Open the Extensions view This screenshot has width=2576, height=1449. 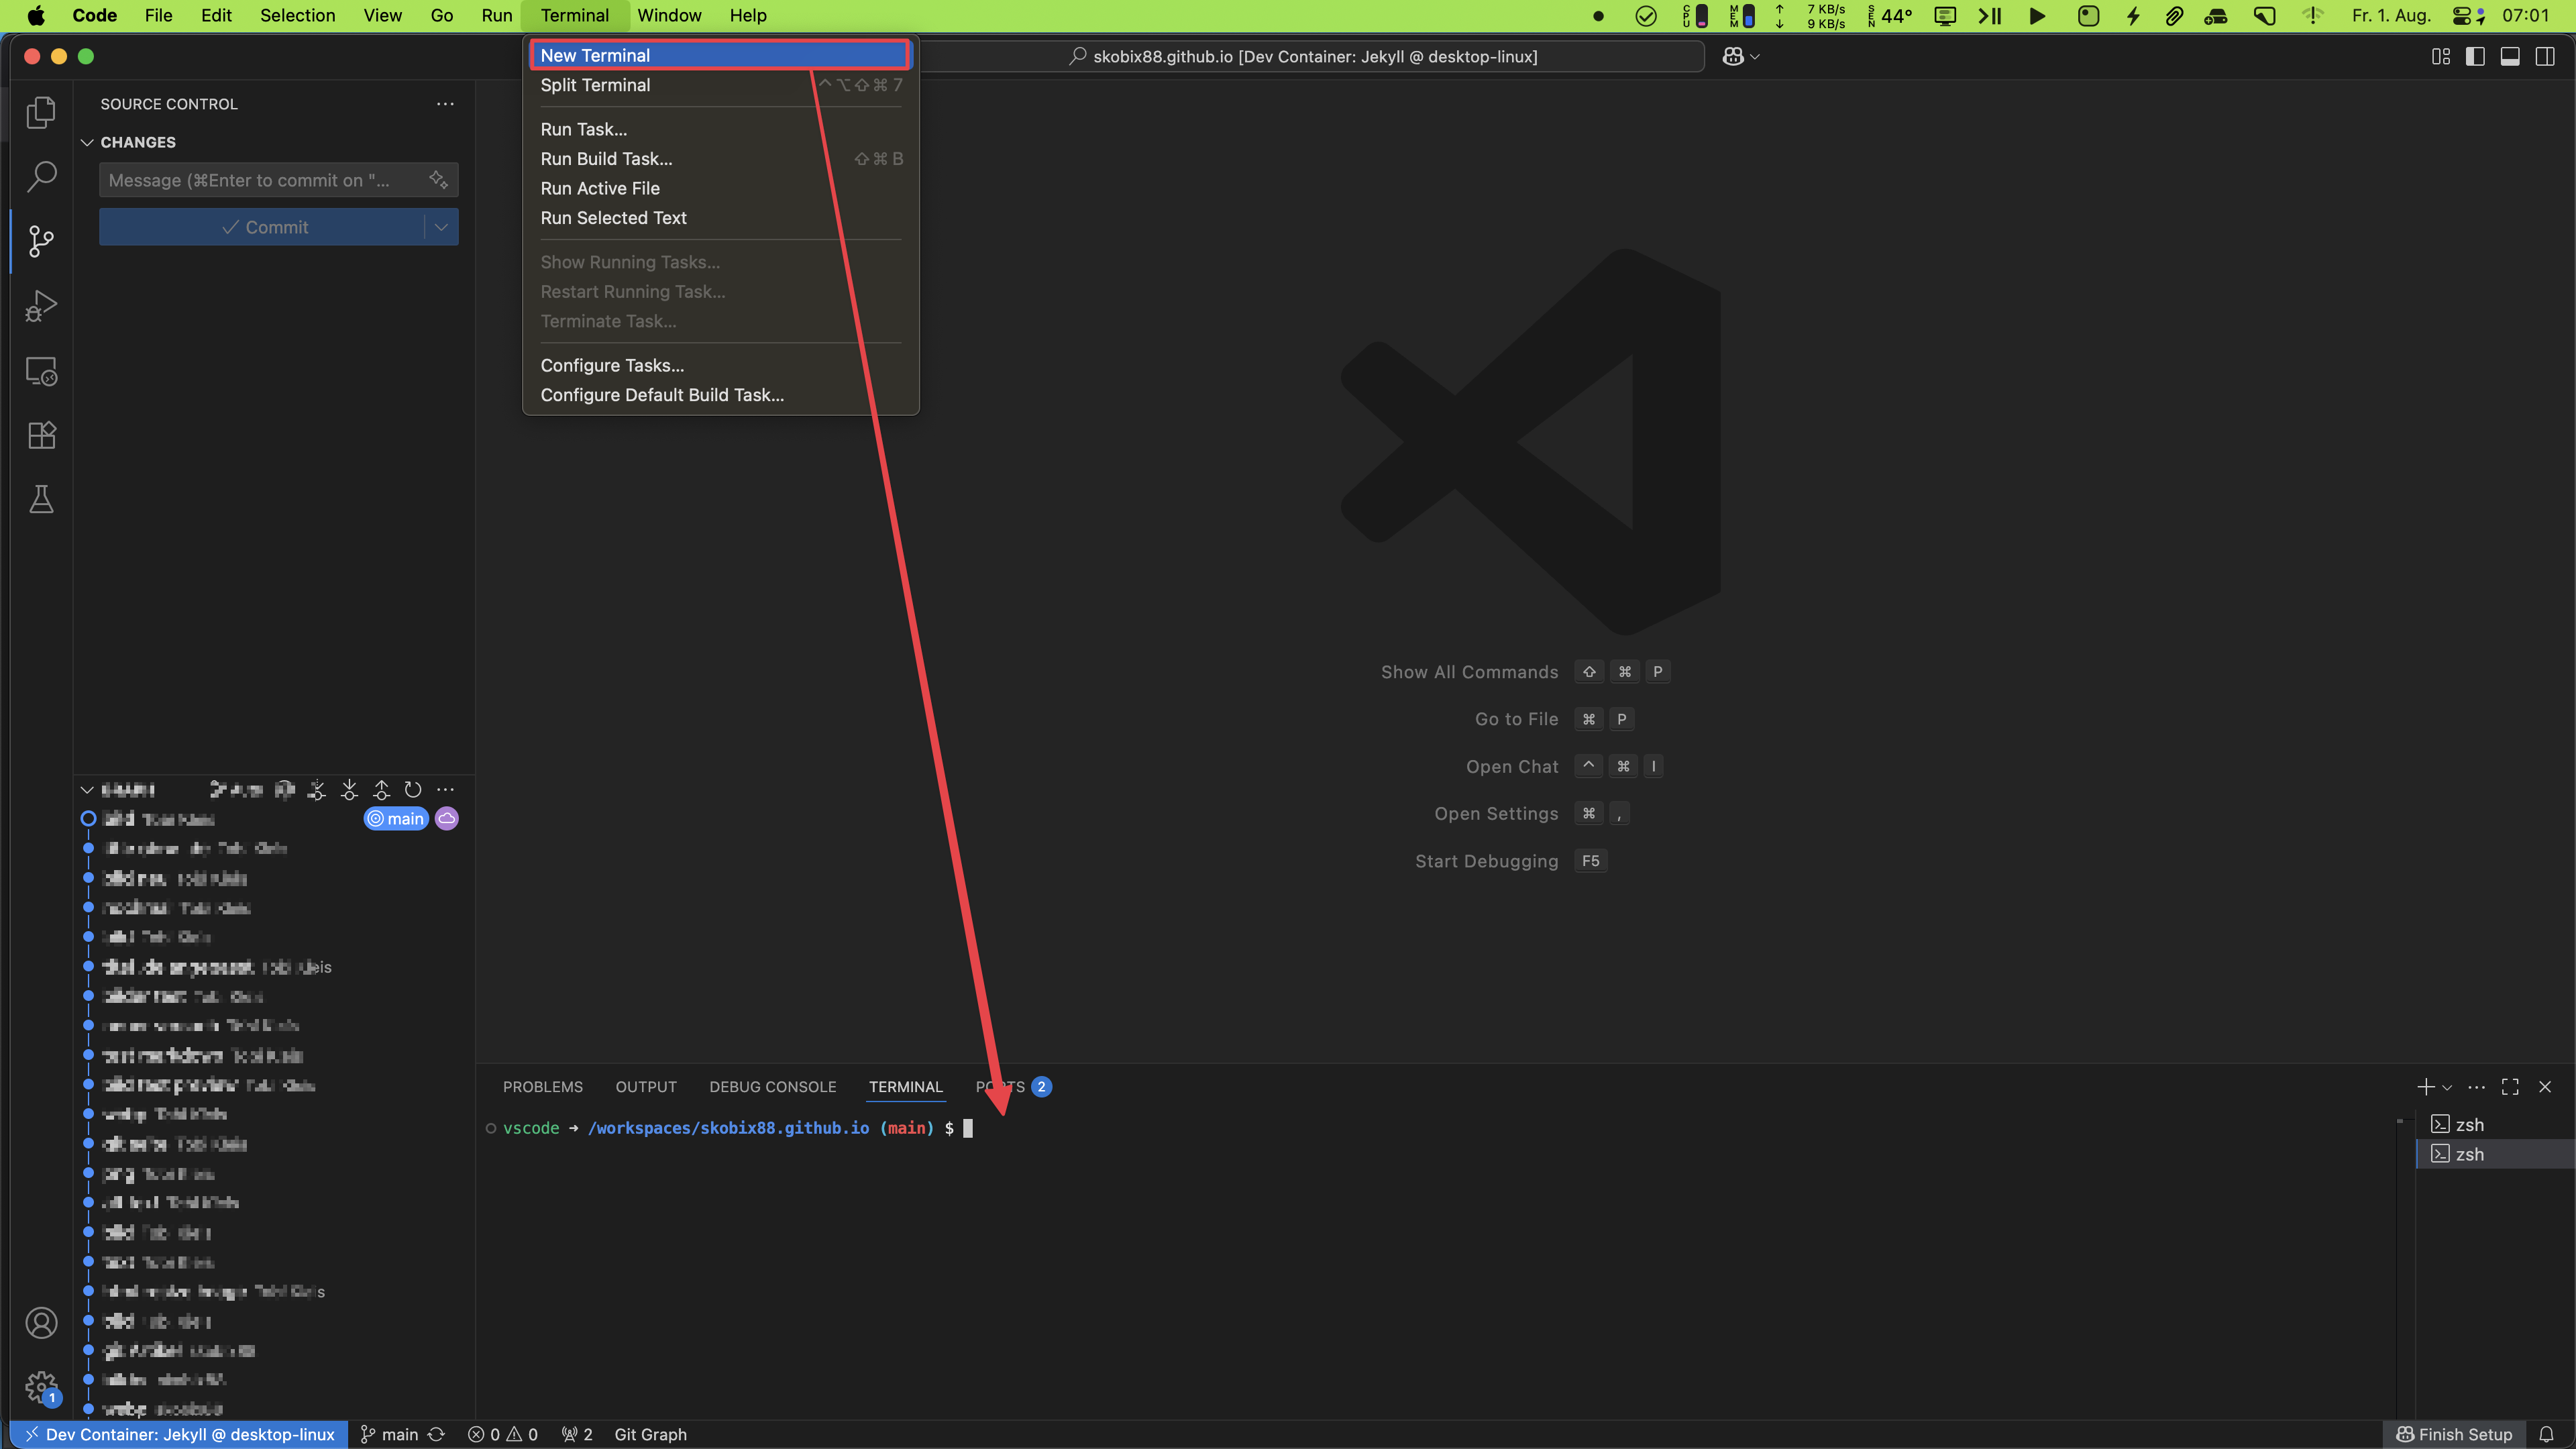(41, 435)
